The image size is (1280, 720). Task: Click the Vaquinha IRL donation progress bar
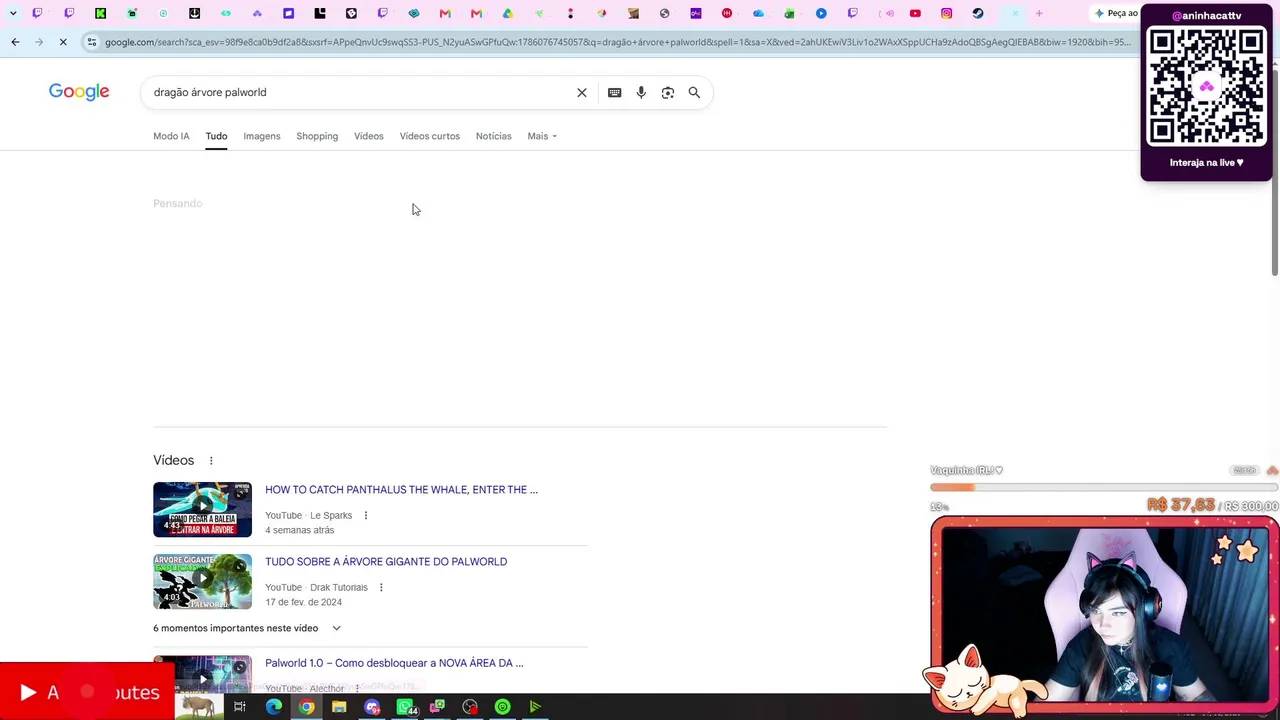[x=1104, y=487]
